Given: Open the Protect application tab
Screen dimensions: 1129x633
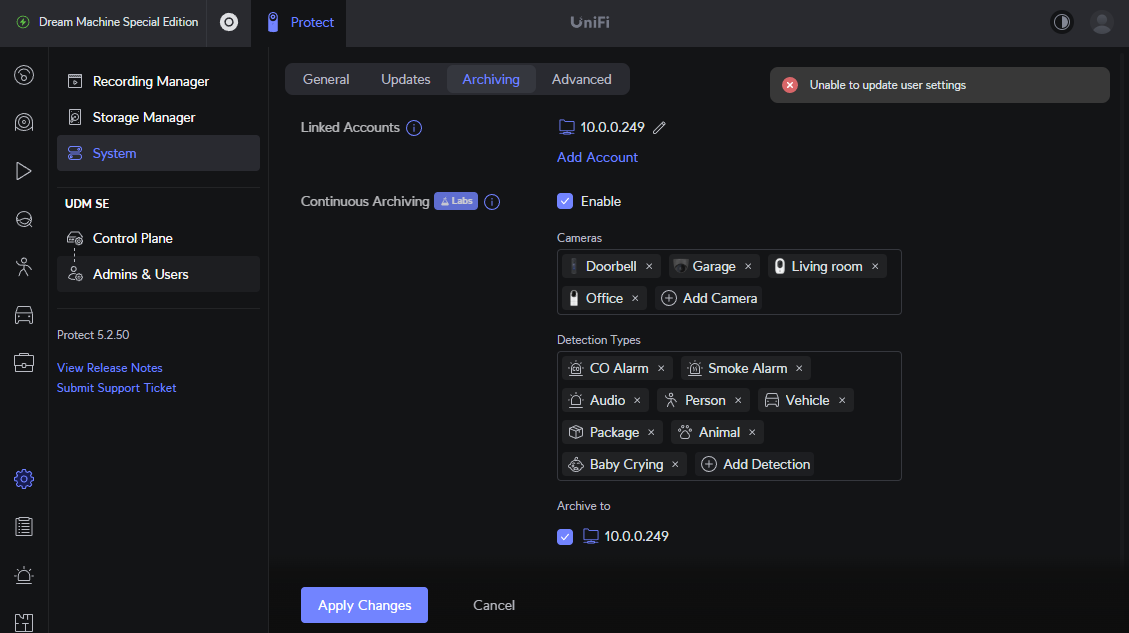Looking at the screenshot, I should [x=299, y=22].
